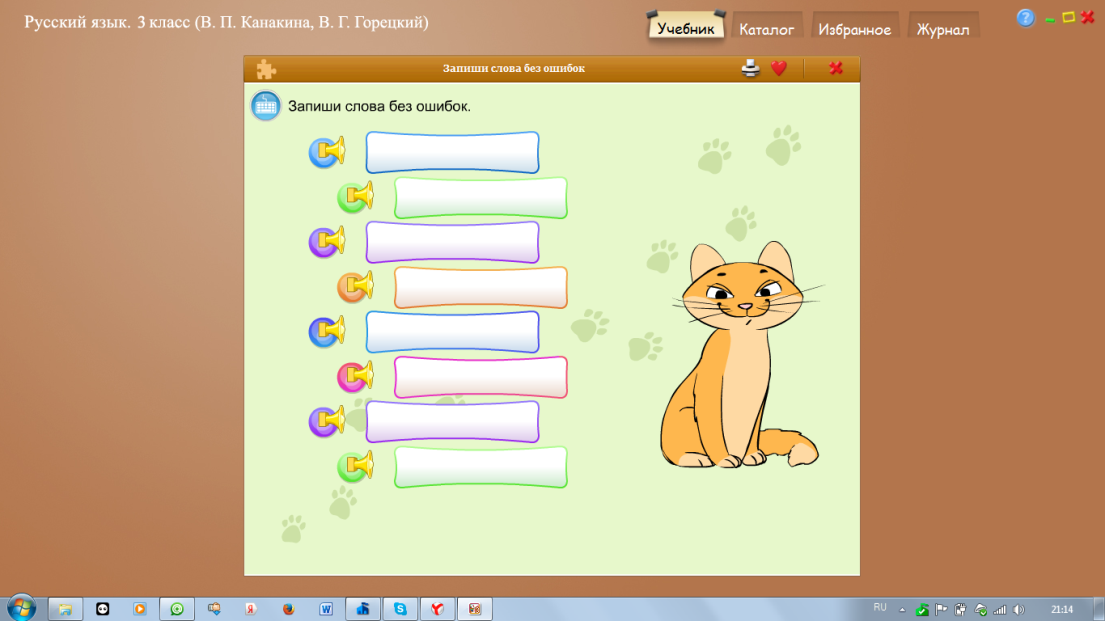Open the Избранное tab
The width and height of the screenshot is (1105, 621).
pos(854,29)
